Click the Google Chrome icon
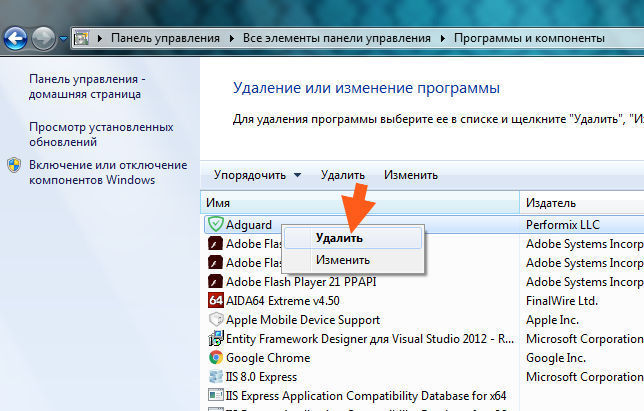644x411 pixels. 216,358
